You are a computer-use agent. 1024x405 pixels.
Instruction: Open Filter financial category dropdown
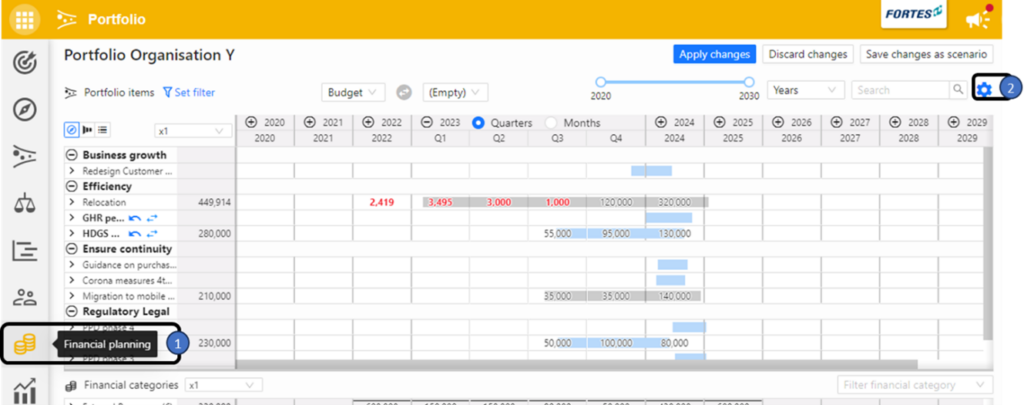pos(915,385)
